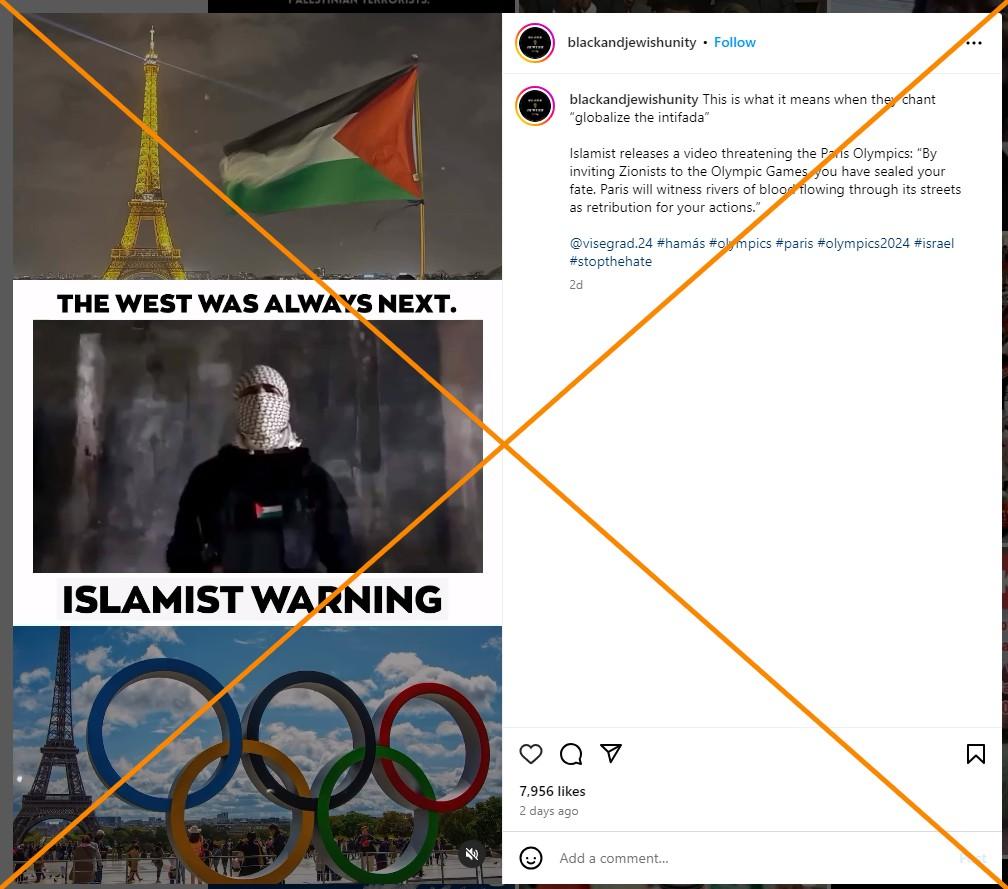Save post with bookmark icon
This screenshot has width=1008, height=889.
(975, 753)
